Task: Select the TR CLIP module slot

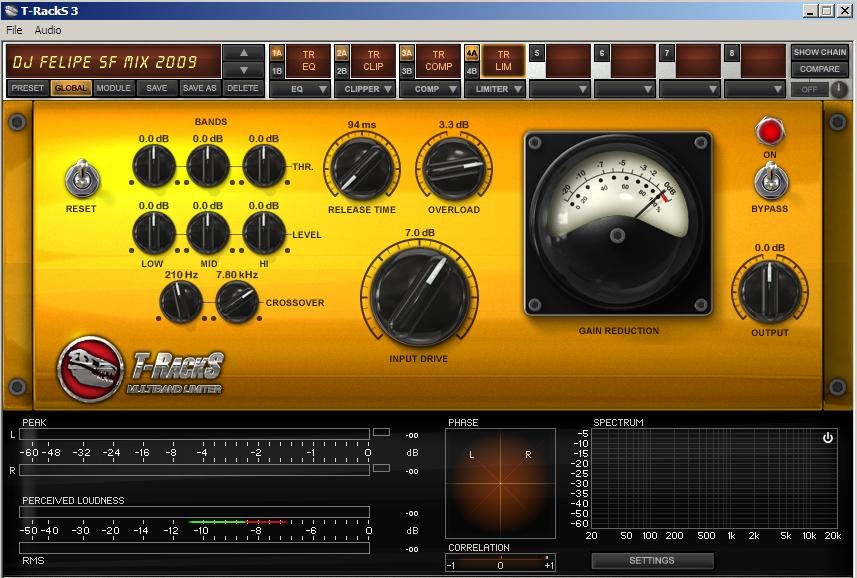Action: click(373, 62)
